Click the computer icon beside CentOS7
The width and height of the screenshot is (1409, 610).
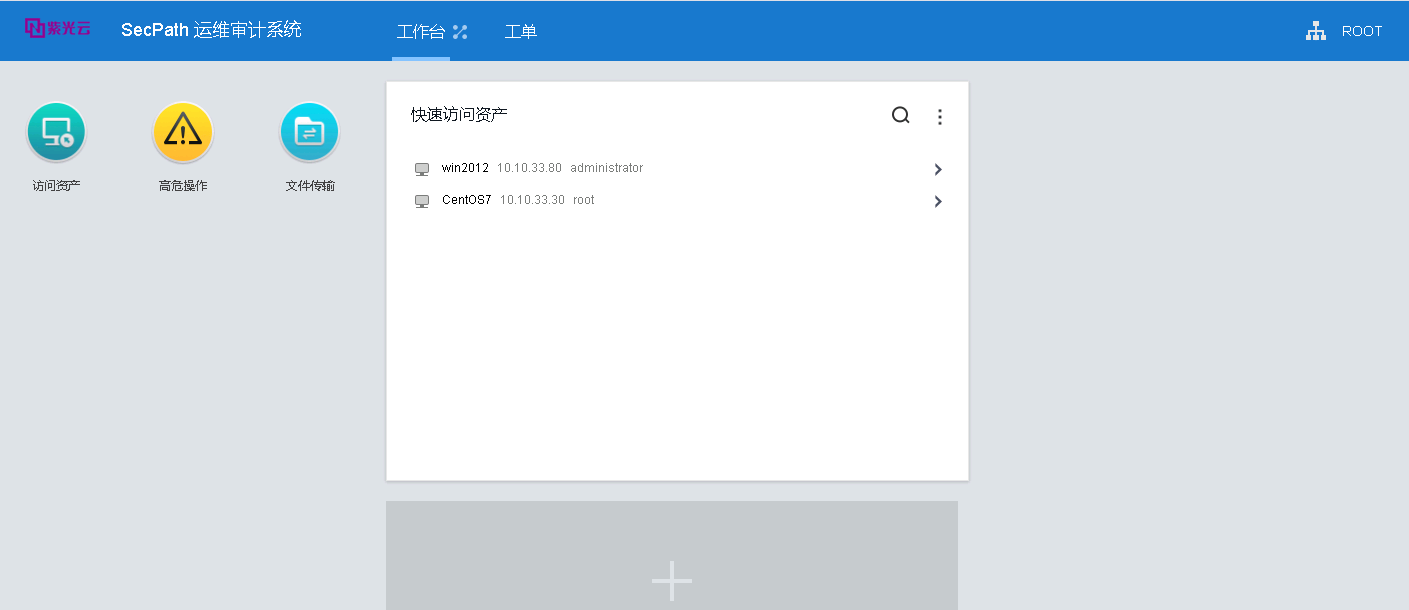pos(422,201)
